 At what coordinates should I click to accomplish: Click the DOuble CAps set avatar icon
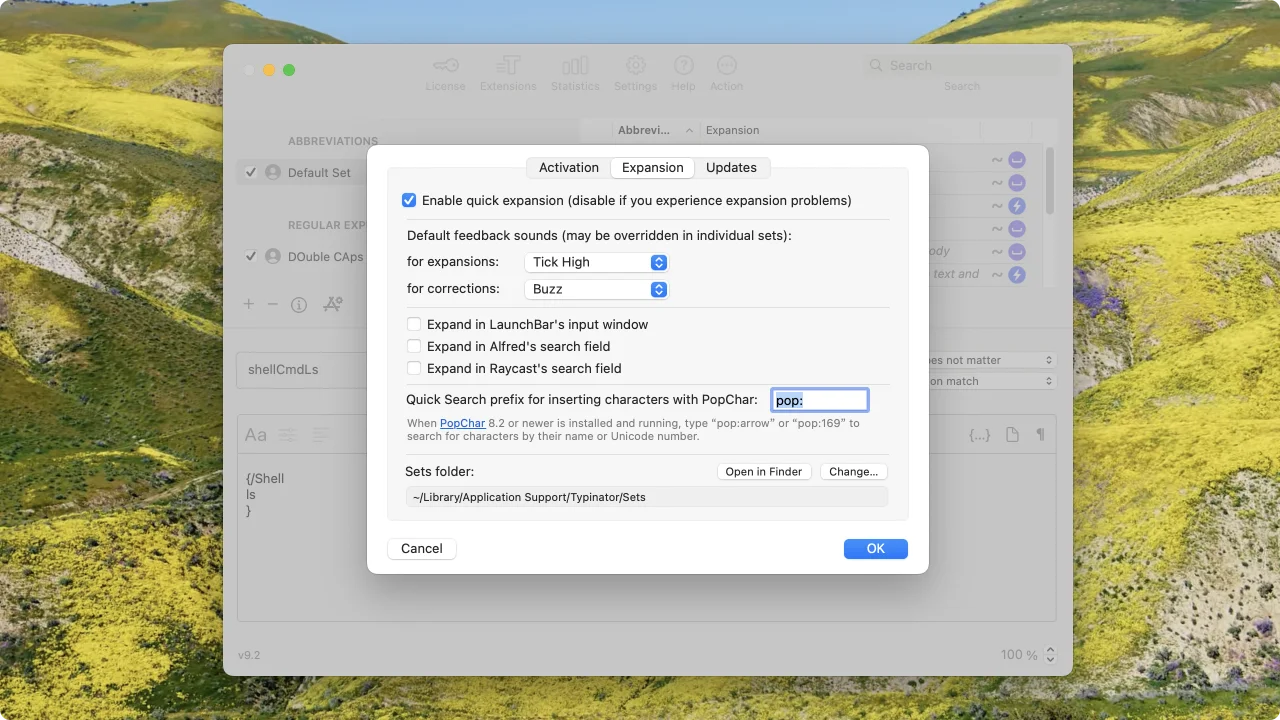[x=273, y=256]
